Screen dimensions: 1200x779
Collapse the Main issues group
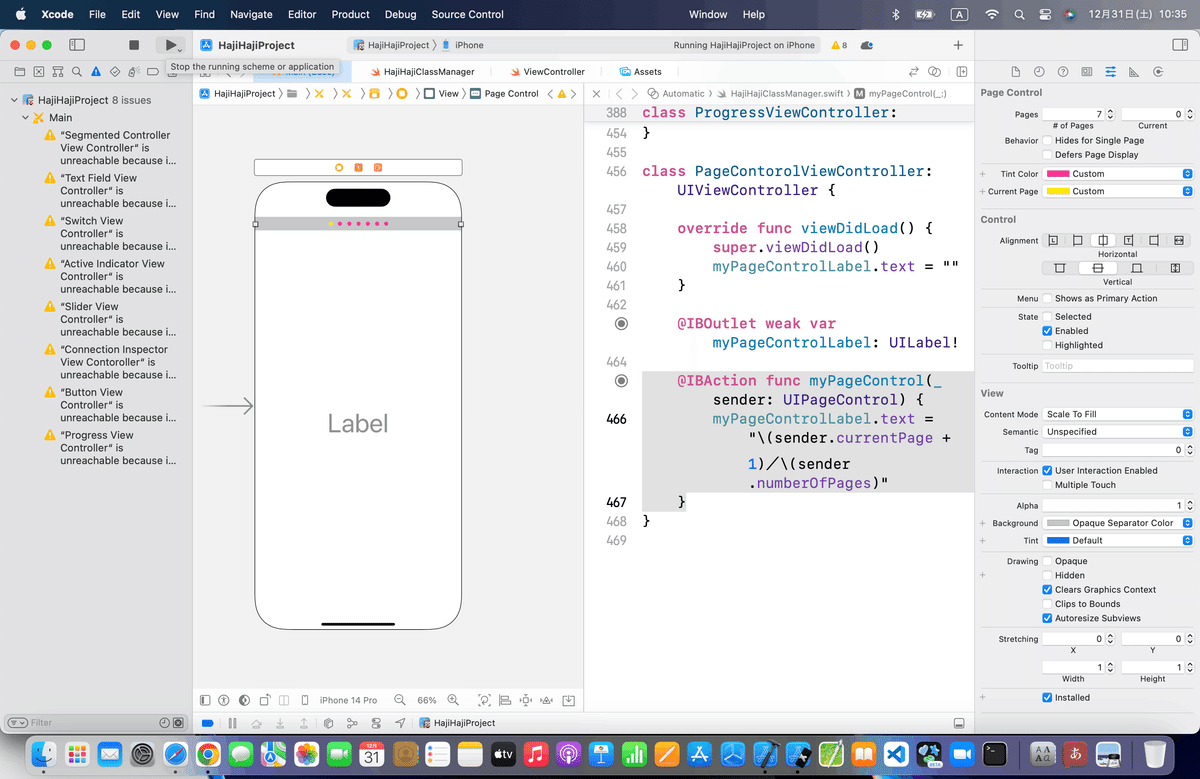click(x=26, y=118)
